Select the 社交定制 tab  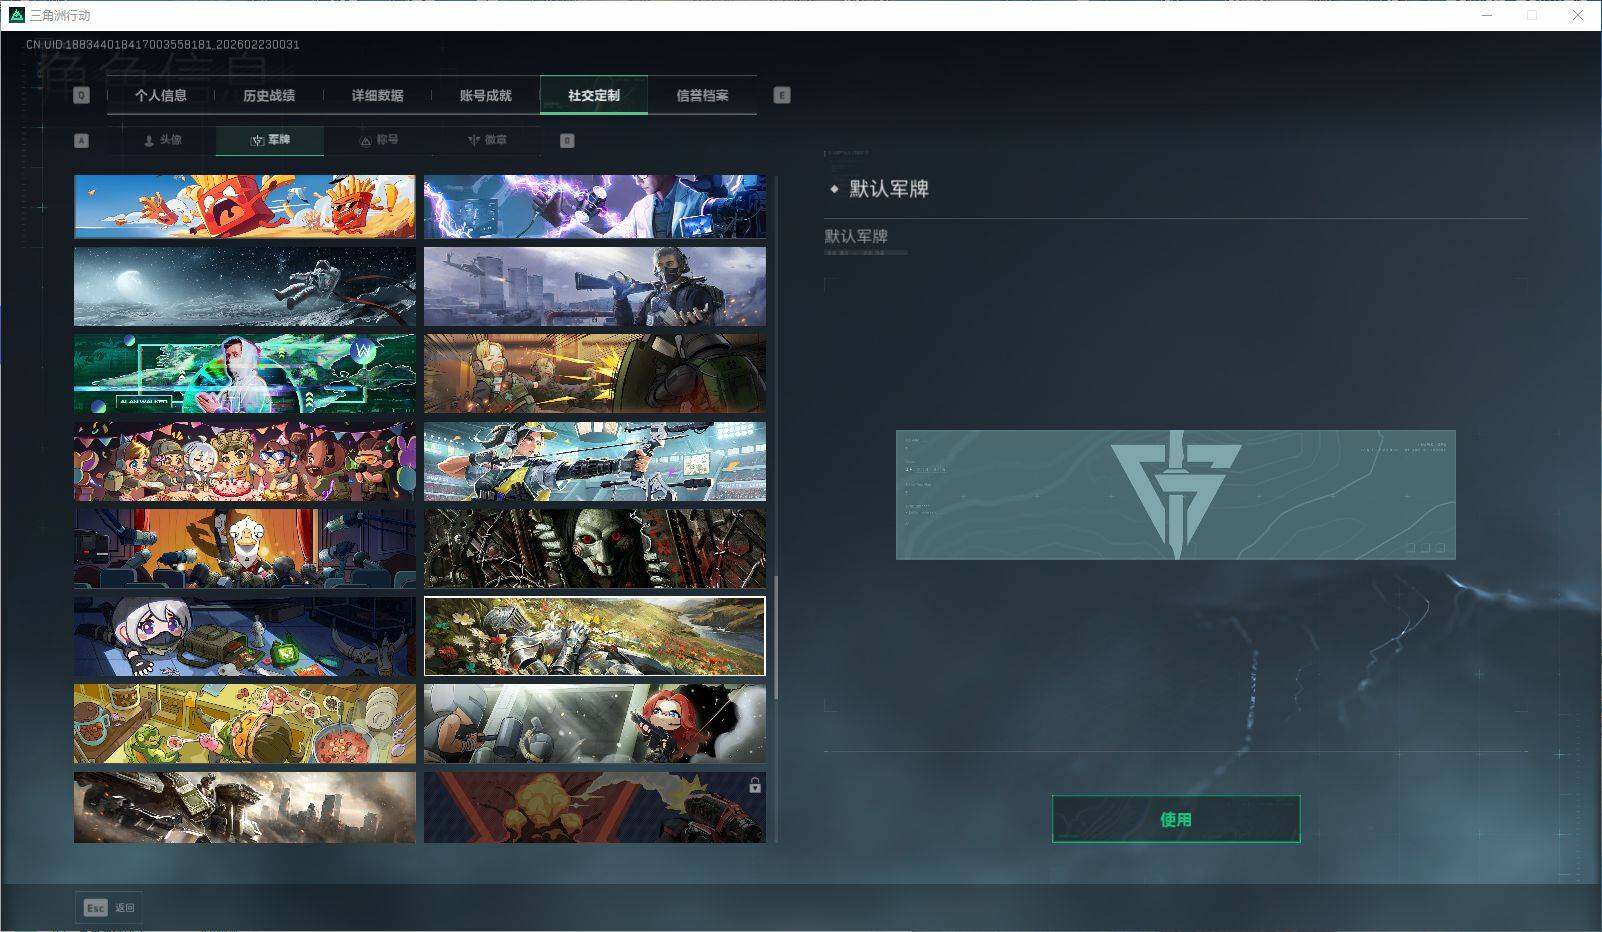[594, 95]
